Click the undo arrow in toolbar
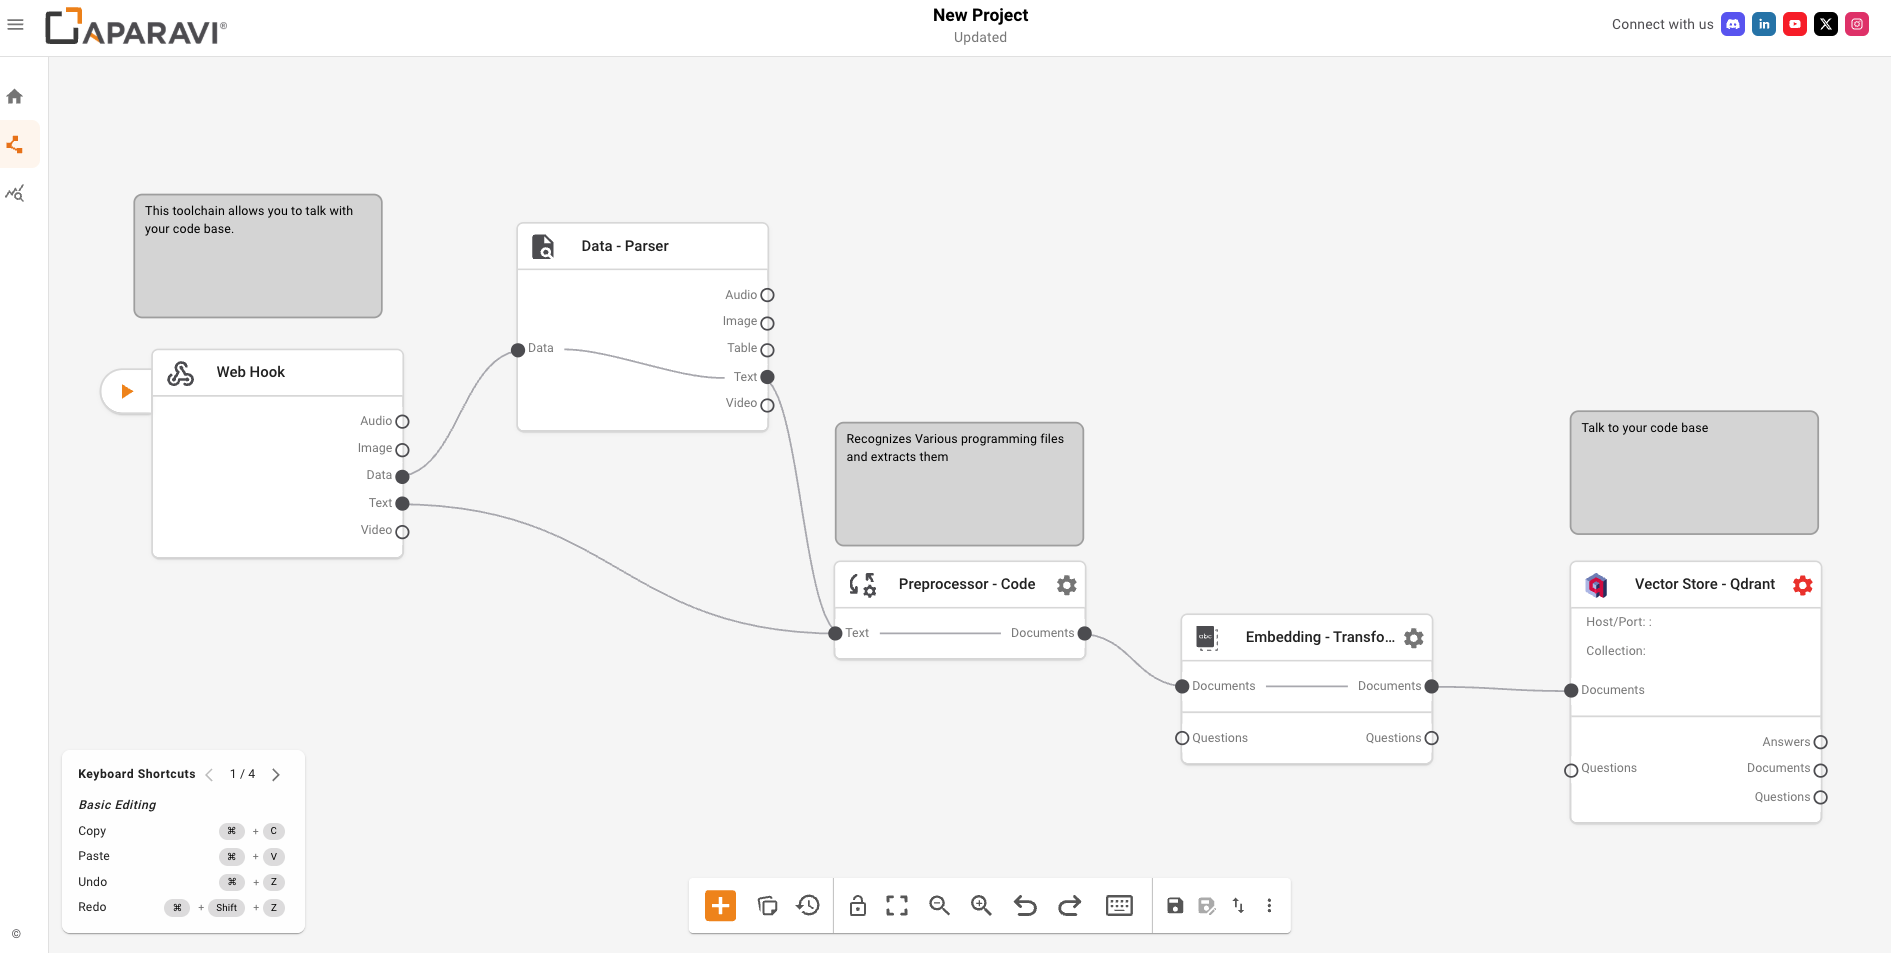The image size is (1891, 953). 1025,906
